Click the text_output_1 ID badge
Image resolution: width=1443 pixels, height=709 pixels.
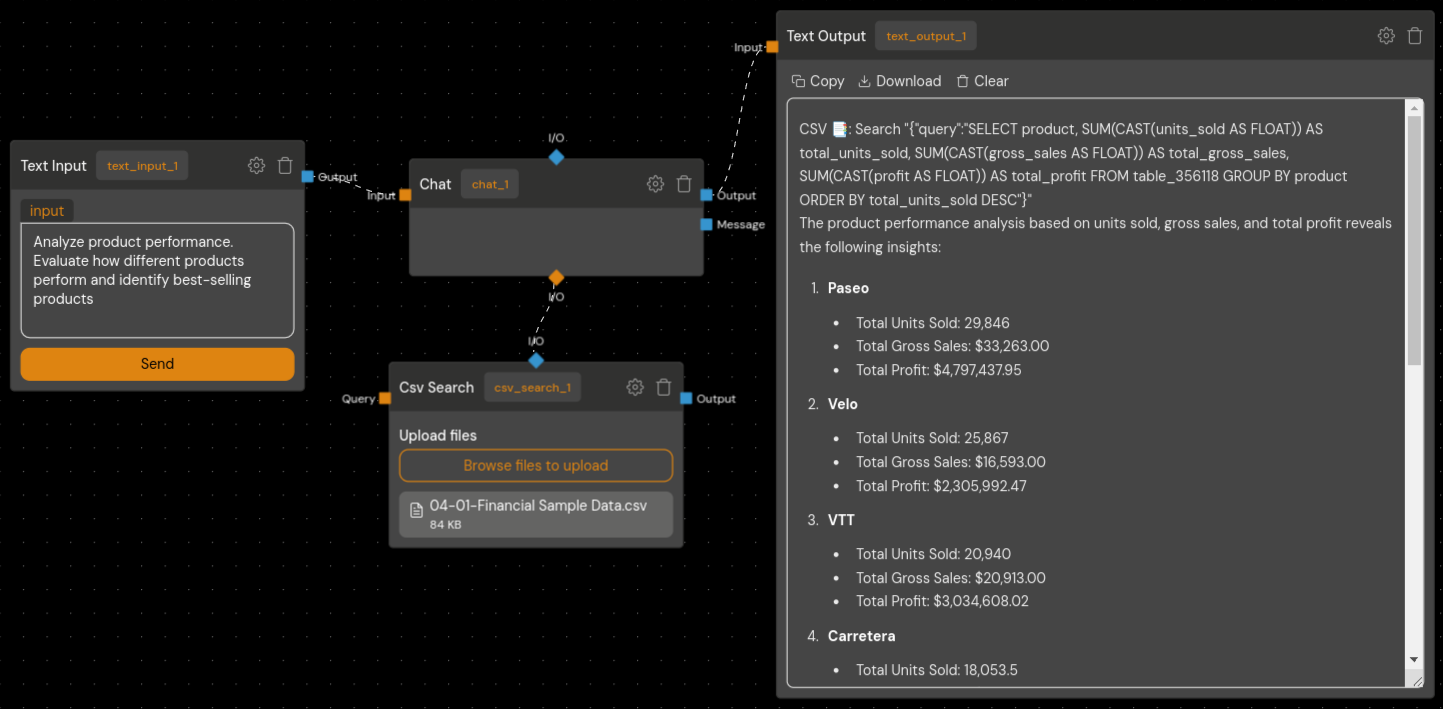[926, 36]
